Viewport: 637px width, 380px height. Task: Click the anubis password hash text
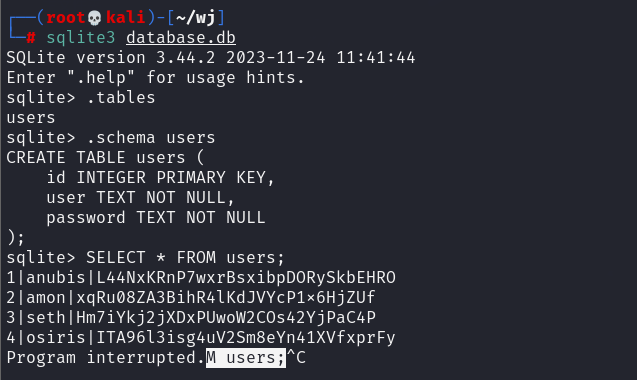pyautogui.click(x=246, y=278)
